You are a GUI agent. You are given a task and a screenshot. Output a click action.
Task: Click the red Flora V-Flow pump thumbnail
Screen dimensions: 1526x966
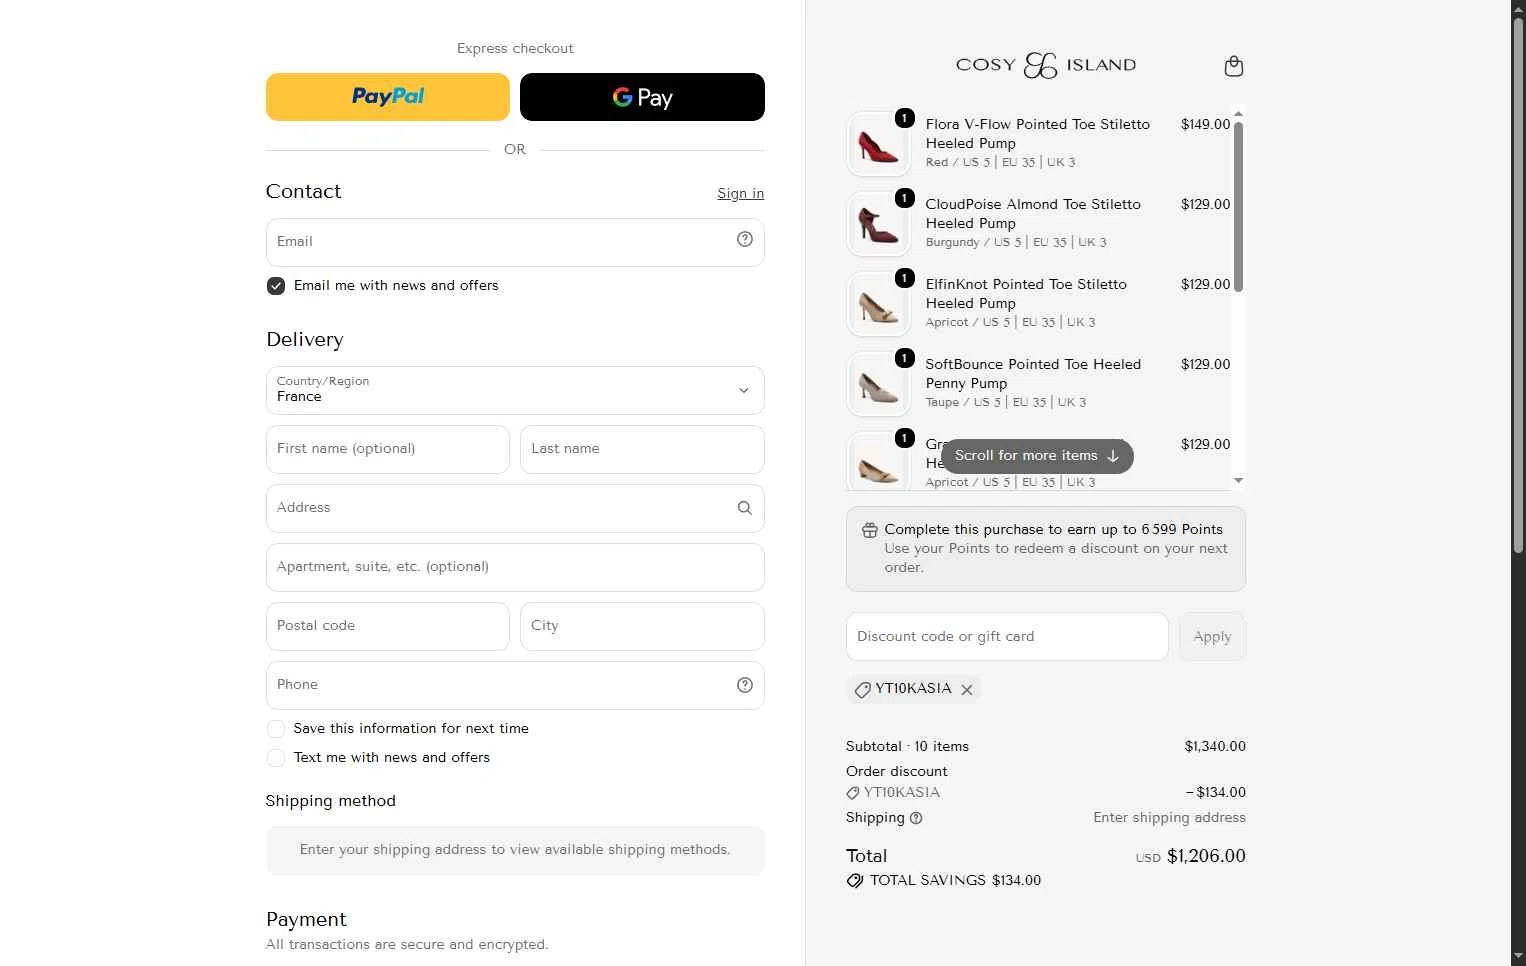(x=878, y=144)
